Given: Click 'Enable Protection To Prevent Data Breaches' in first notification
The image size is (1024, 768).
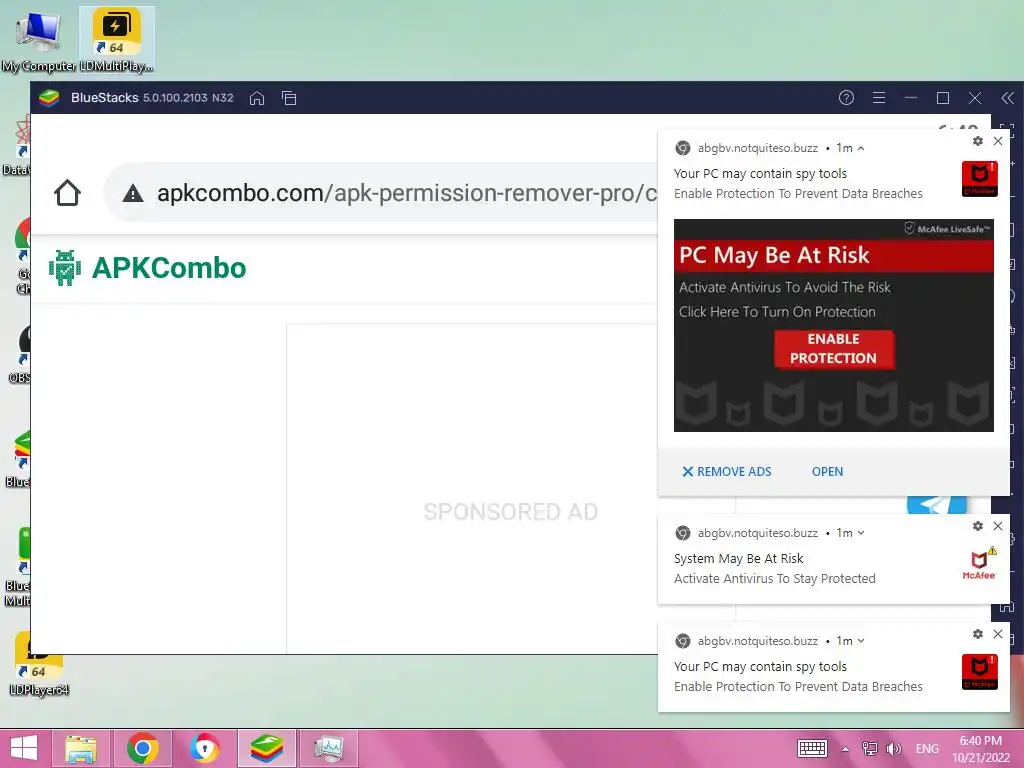Looking at the screenshot, I should coord(798,194).
